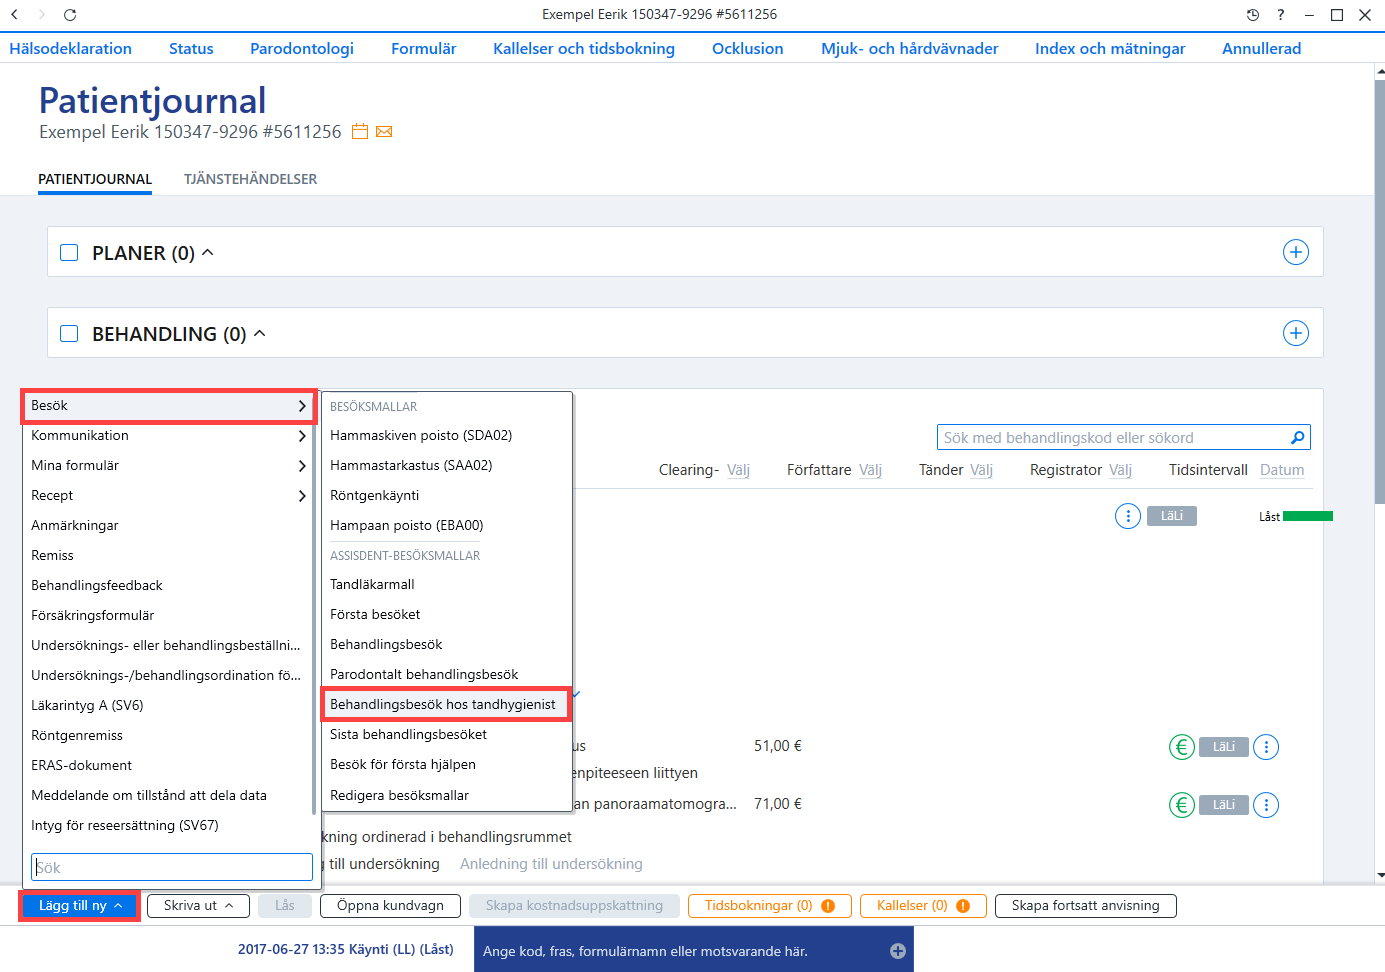
Task: Switch to the TJÄNSTEHÄNDELSER tab
Action: (250, 179)
